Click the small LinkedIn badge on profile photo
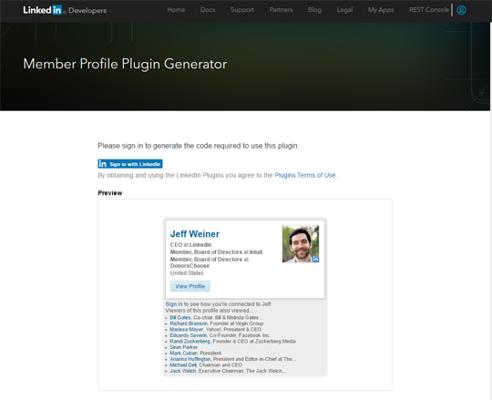 click(315, 259)
